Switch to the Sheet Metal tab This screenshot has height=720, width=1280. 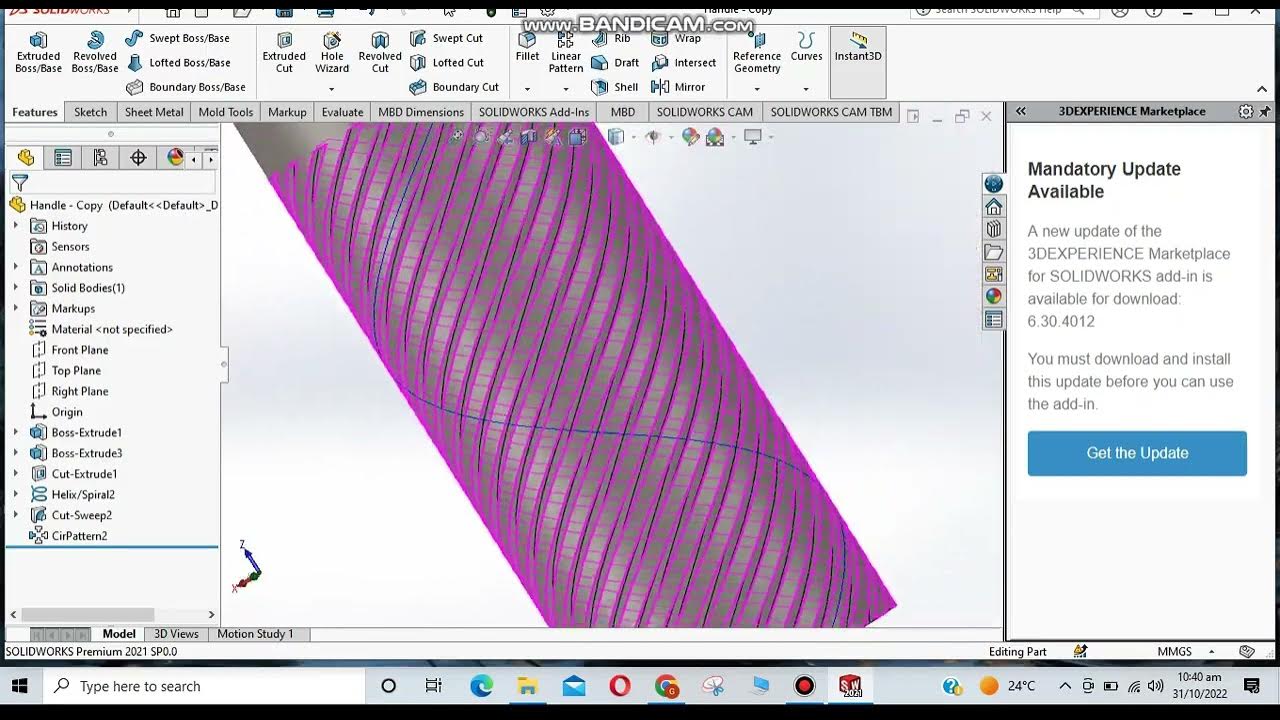point(154,112)
